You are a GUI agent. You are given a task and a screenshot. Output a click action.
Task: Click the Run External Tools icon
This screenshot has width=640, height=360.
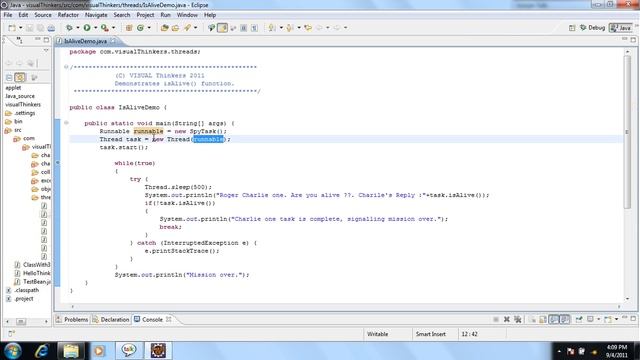105,28
